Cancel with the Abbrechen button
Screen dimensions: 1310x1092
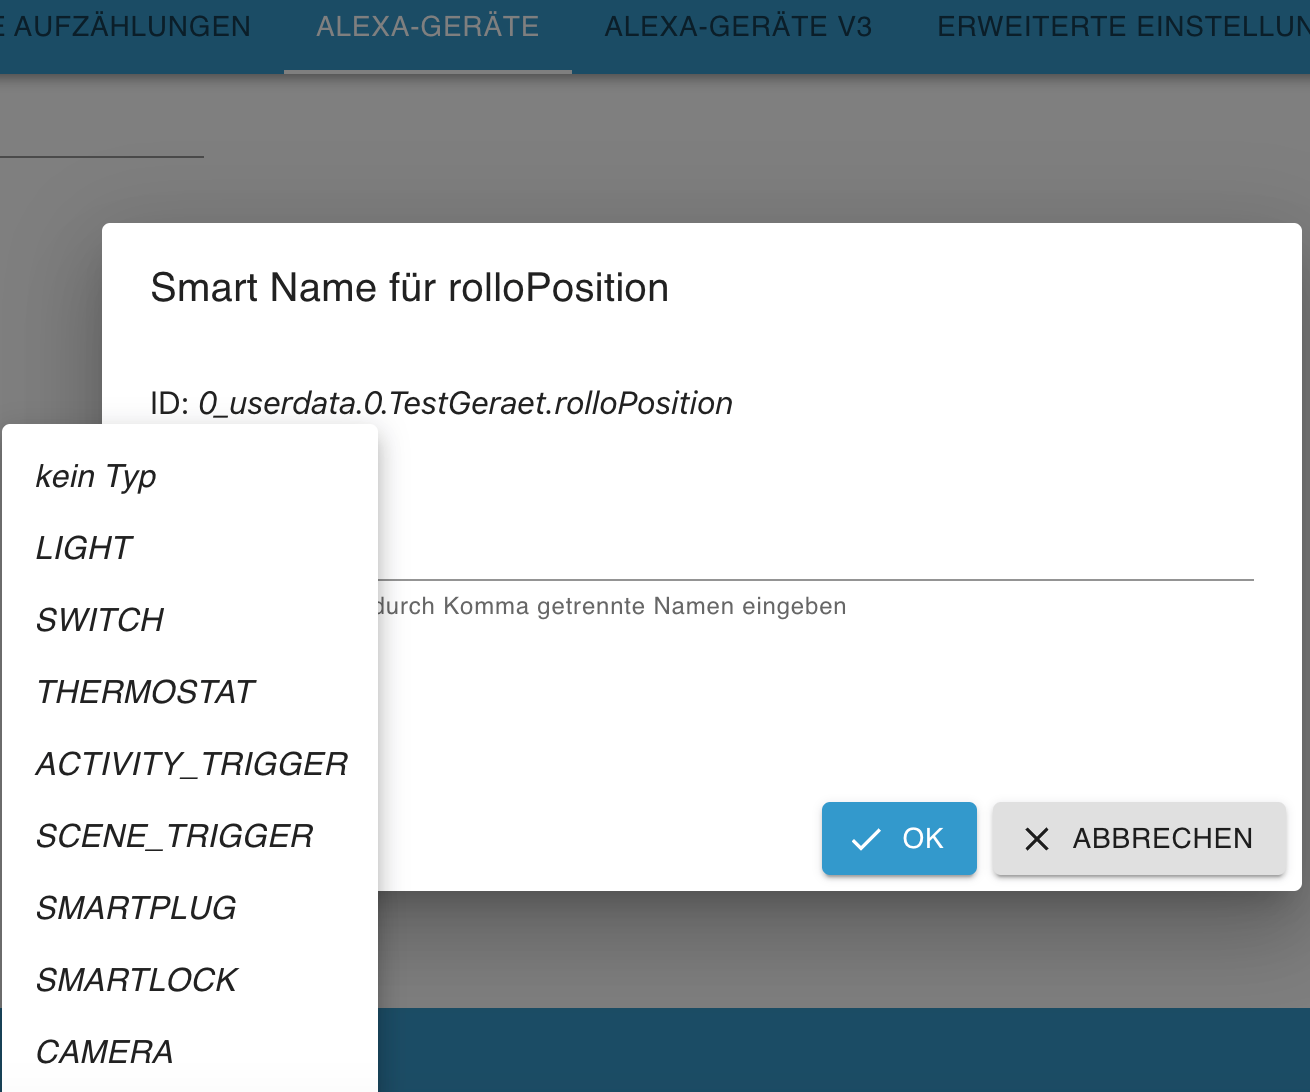(1139, 839)
